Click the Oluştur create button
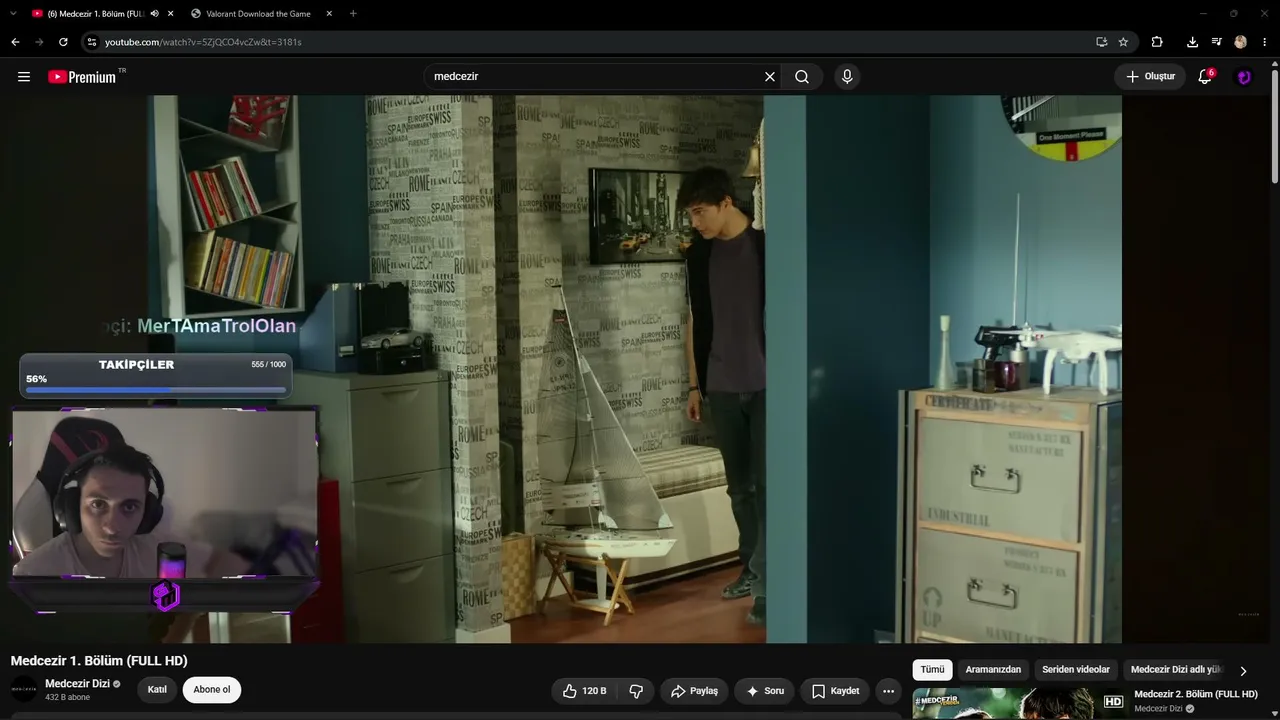The height and width of the screenshot is (720, 1280). 1150,77
